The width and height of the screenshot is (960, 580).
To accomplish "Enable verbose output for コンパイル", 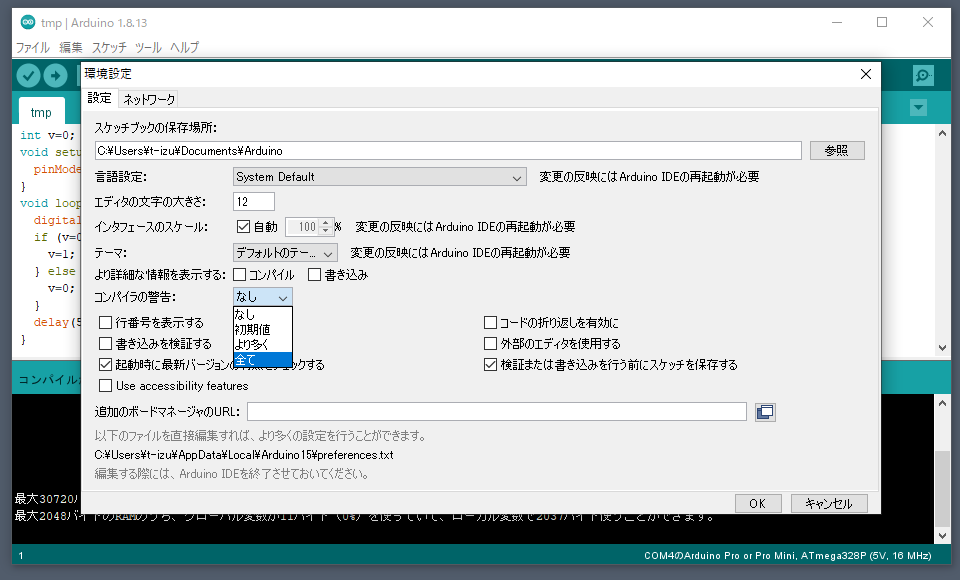I will pyautogui.click(x=240, y=275).
